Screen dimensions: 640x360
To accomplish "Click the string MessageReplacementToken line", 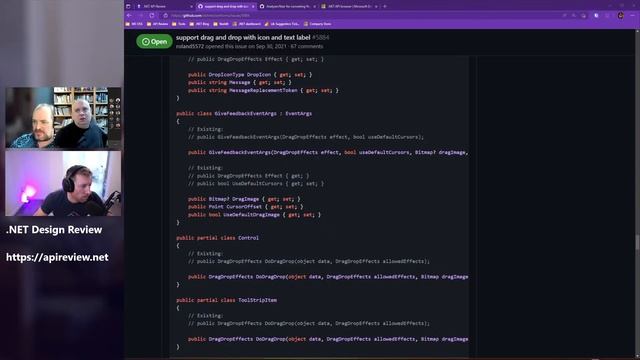I will pyautogui.click(x=263, y=90).
